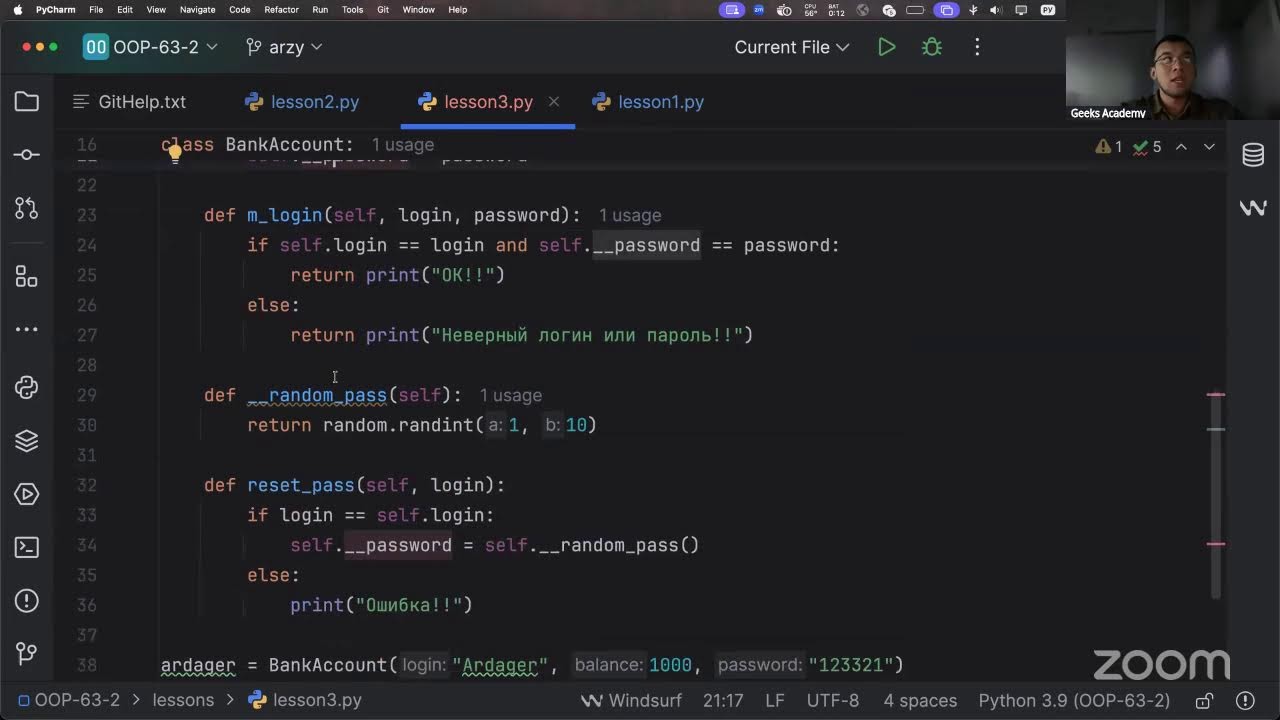Click the intention lightbulb in the gutter
This screenshot has height=720, width=1280.
174,153
